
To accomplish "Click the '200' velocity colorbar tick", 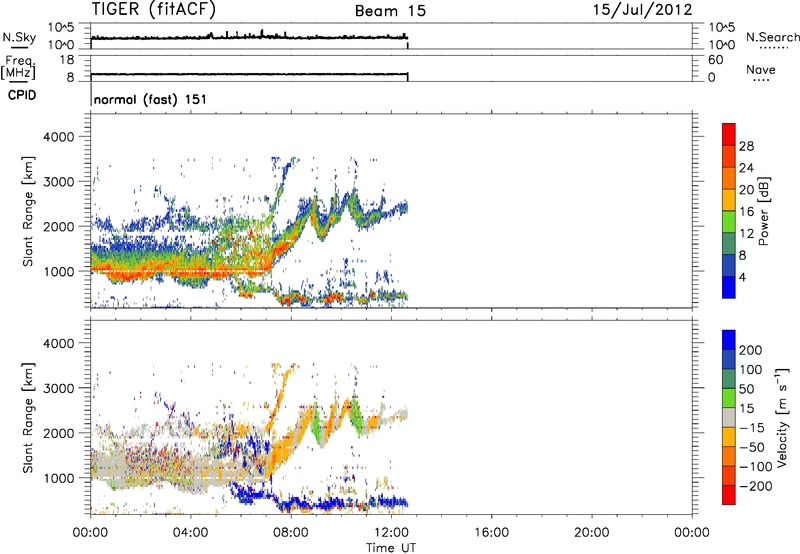I will (751, 350).
